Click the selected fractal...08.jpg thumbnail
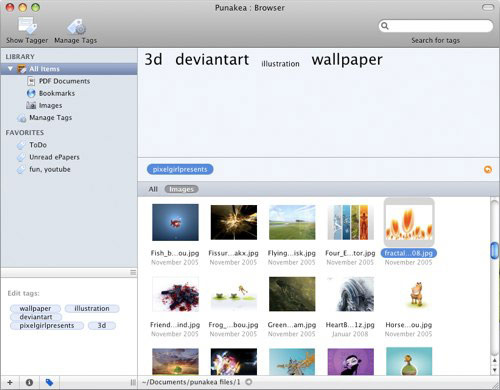The height and width of the screenshot is (390, 500). pos(409,222)
